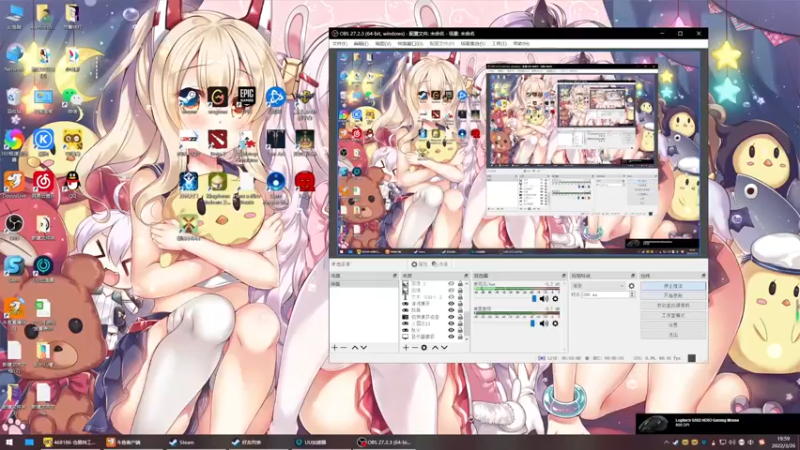Show the 图像 2 source with its eye icon
The width and height of the screenshot is (800, 450).
pyautogui.click(x=452, y=284)
